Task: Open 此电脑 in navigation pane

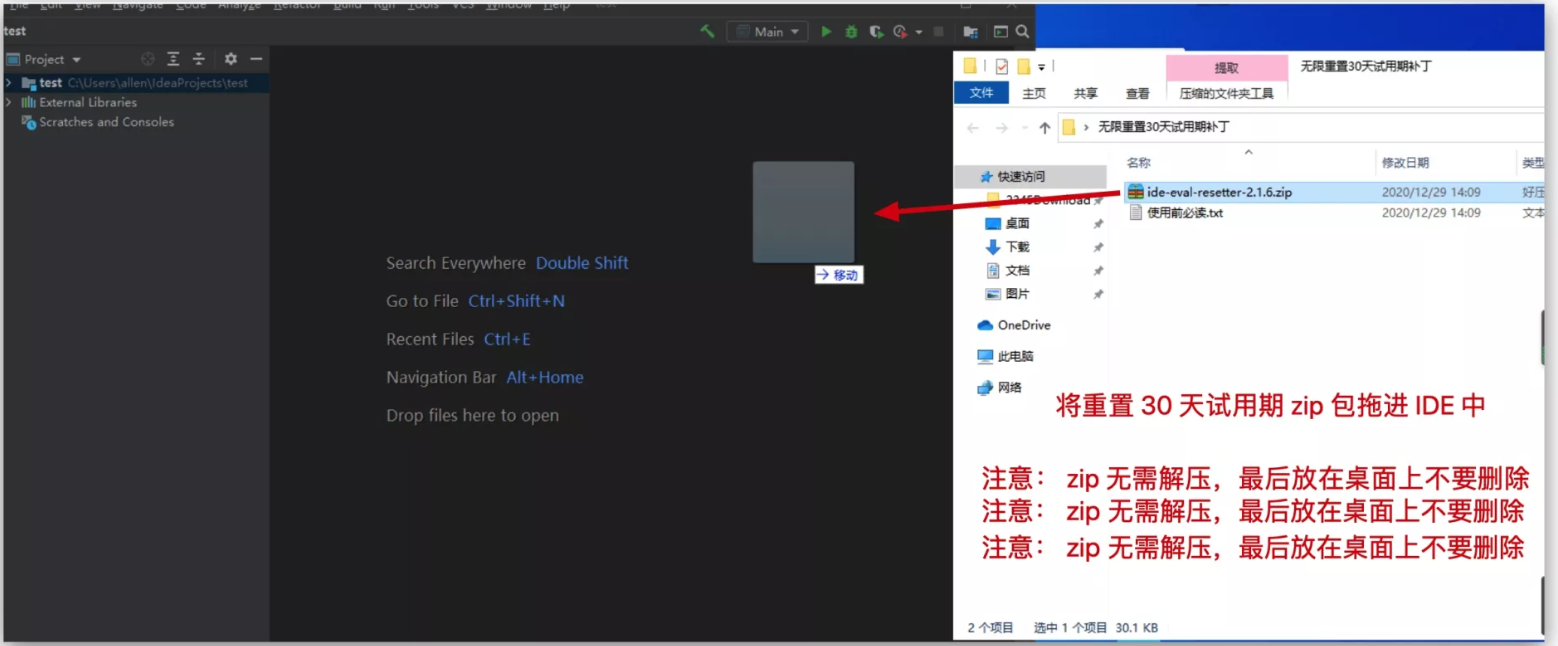Action: pyautogui.click(x=1015, y=356)
